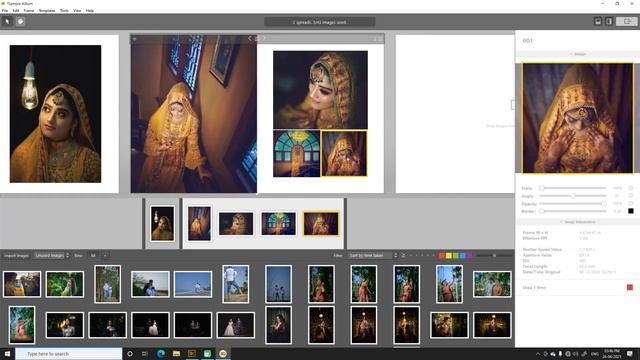Open the Edit menu

coord(16,10)
